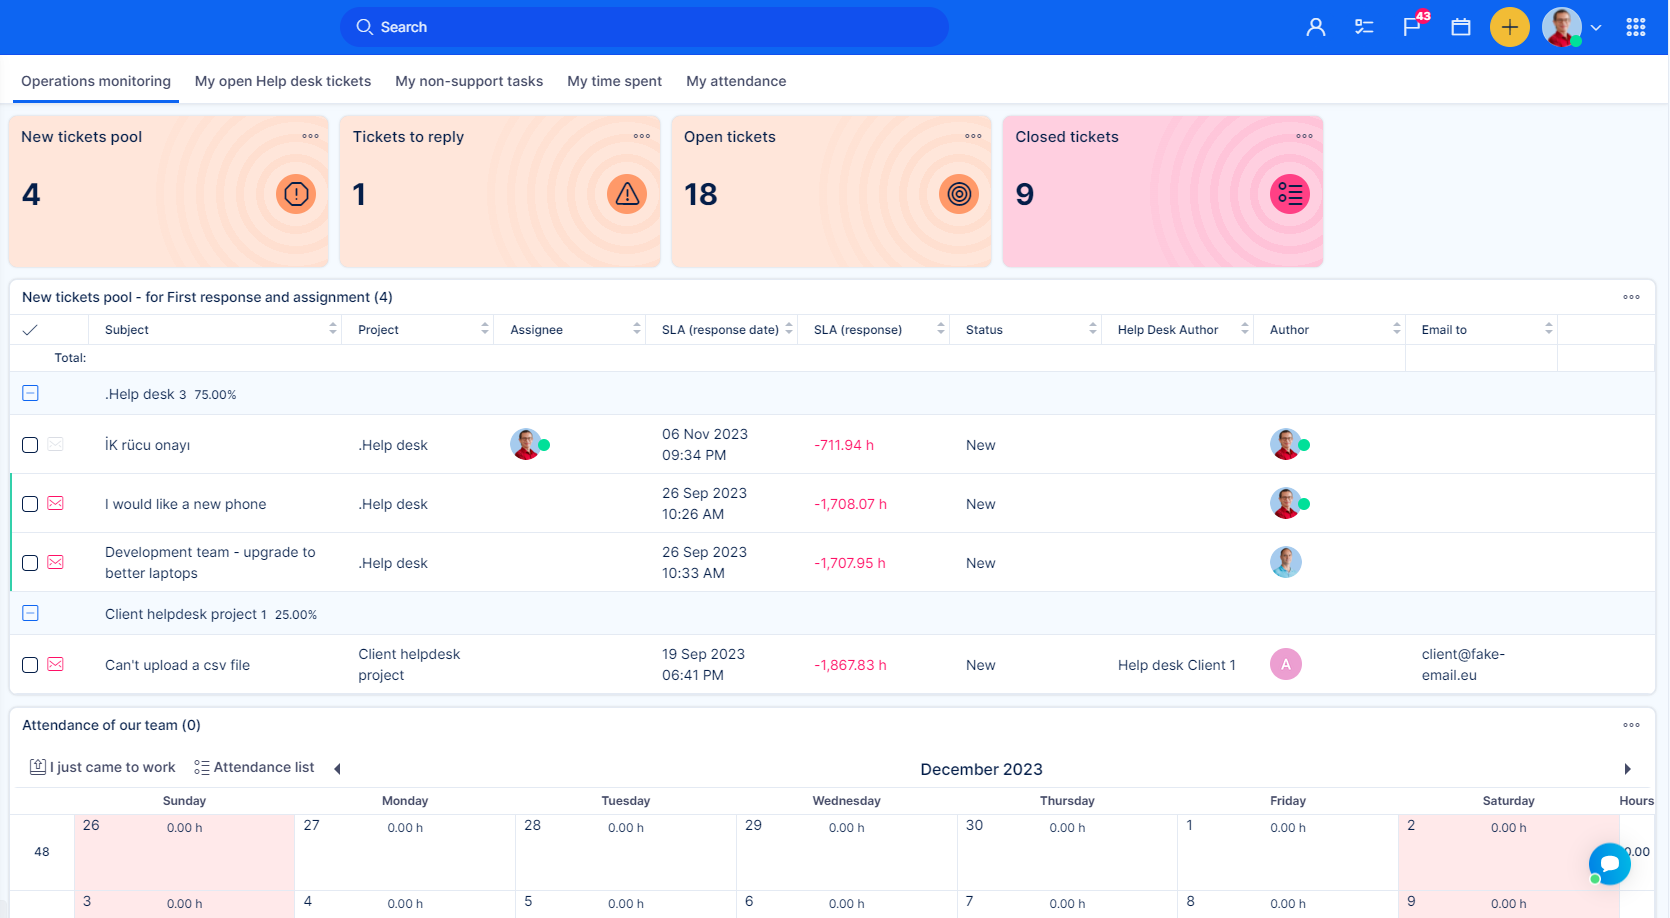
Task: Sort by Project column arrows
Action: coord(485,329)
